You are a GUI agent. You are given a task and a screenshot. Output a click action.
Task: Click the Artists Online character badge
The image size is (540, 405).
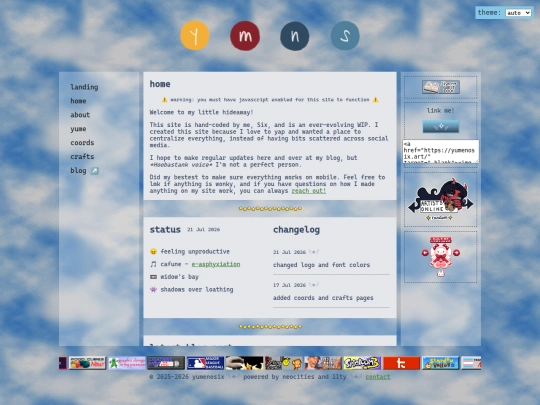pos(440,195)
